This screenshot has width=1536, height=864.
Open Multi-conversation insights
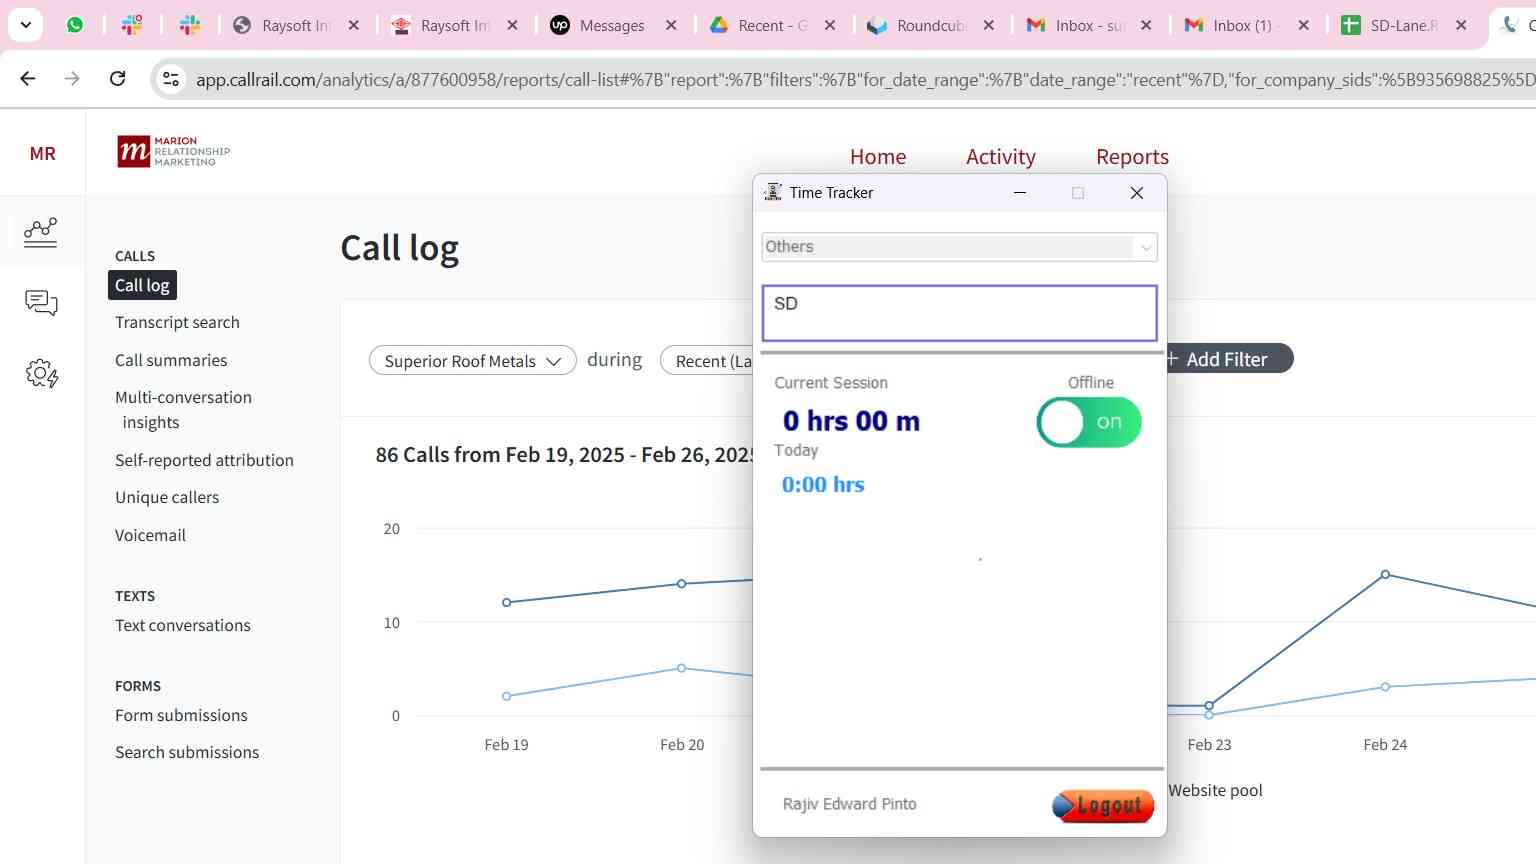point(183,410)
